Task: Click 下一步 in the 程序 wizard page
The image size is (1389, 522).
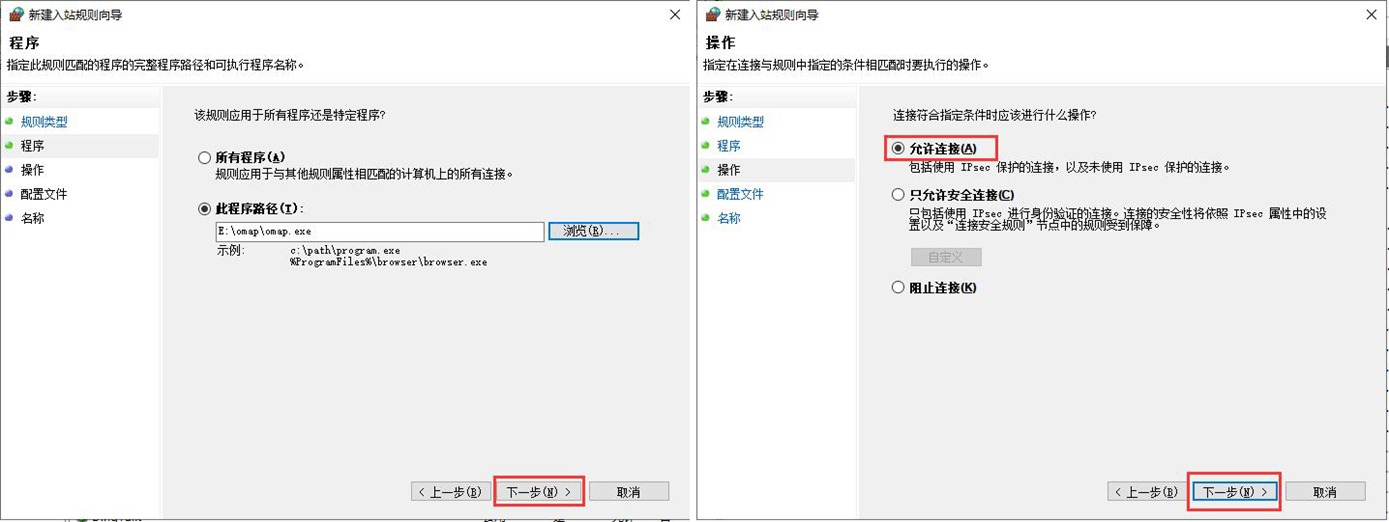Action: click(x=539, y=492)
